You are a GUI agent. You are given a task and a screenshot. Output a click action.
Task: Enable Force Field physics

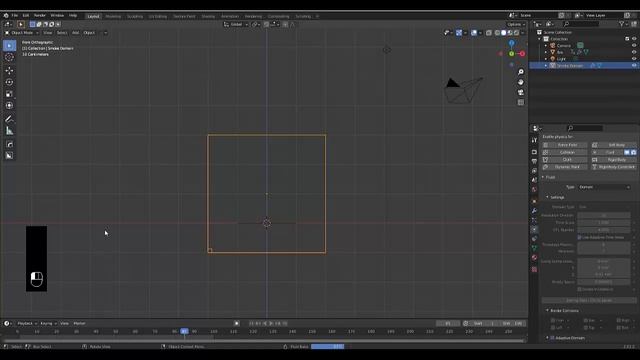click(x=564, y=145)
